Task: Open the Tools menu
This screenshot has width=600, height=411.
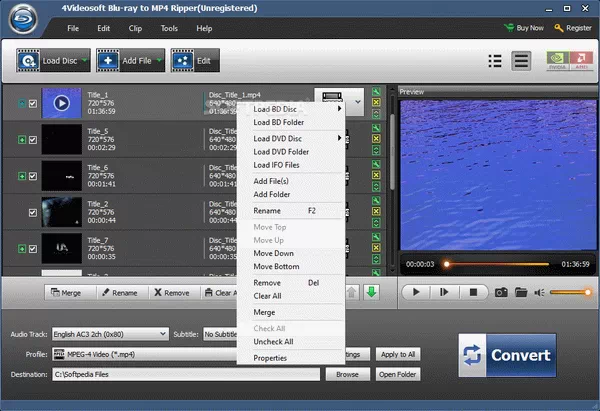Action: coord(169,28)
